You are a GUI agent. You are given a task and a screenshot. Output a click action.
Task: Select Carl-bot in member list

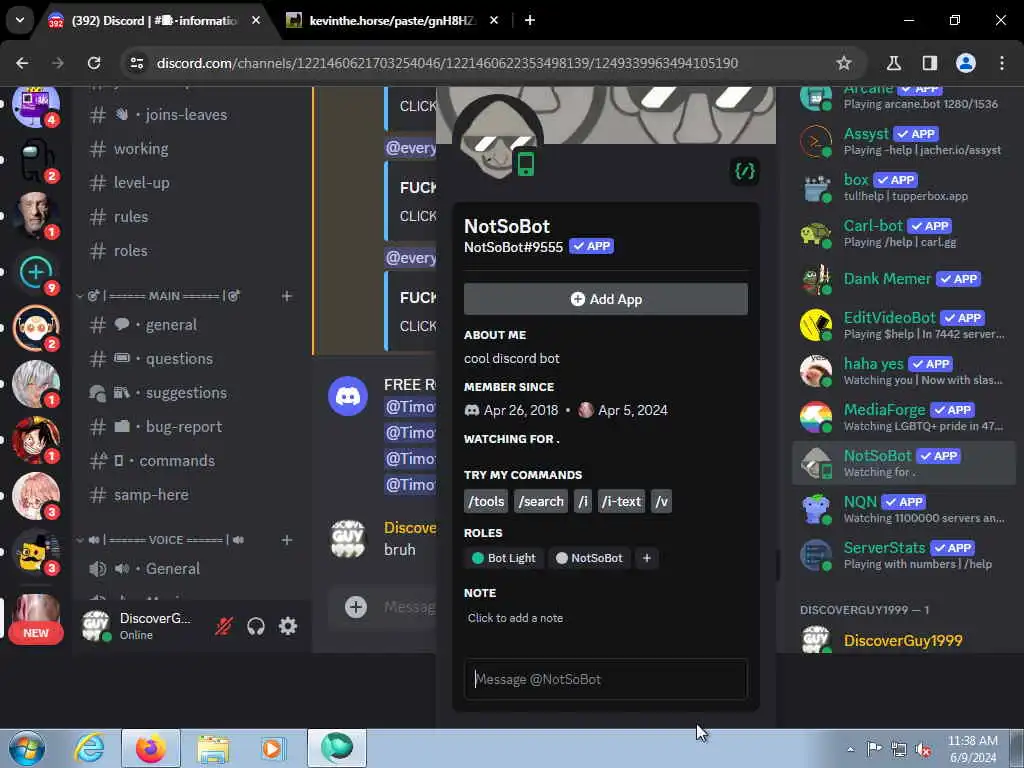tap(904, 233)
